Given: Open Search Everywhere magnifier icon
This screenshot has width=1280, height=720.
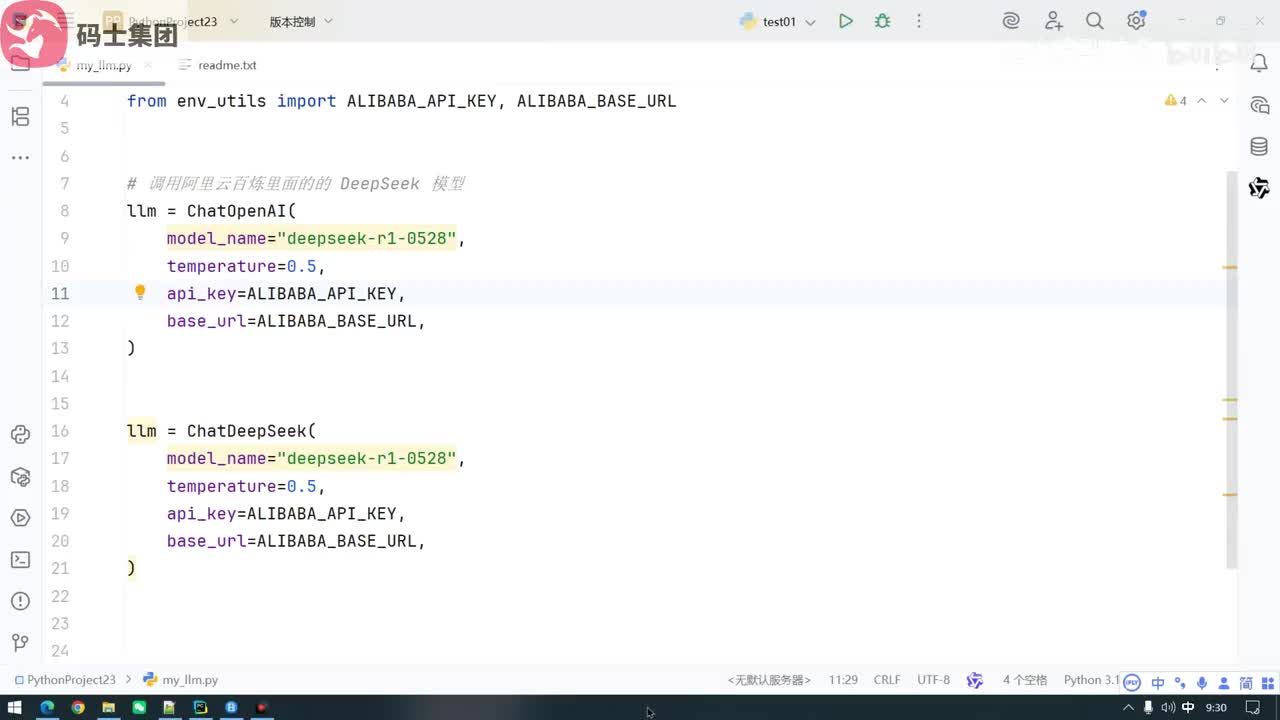Looking at the screenshot, I should pyautogui.click(x=1095, y=21).
